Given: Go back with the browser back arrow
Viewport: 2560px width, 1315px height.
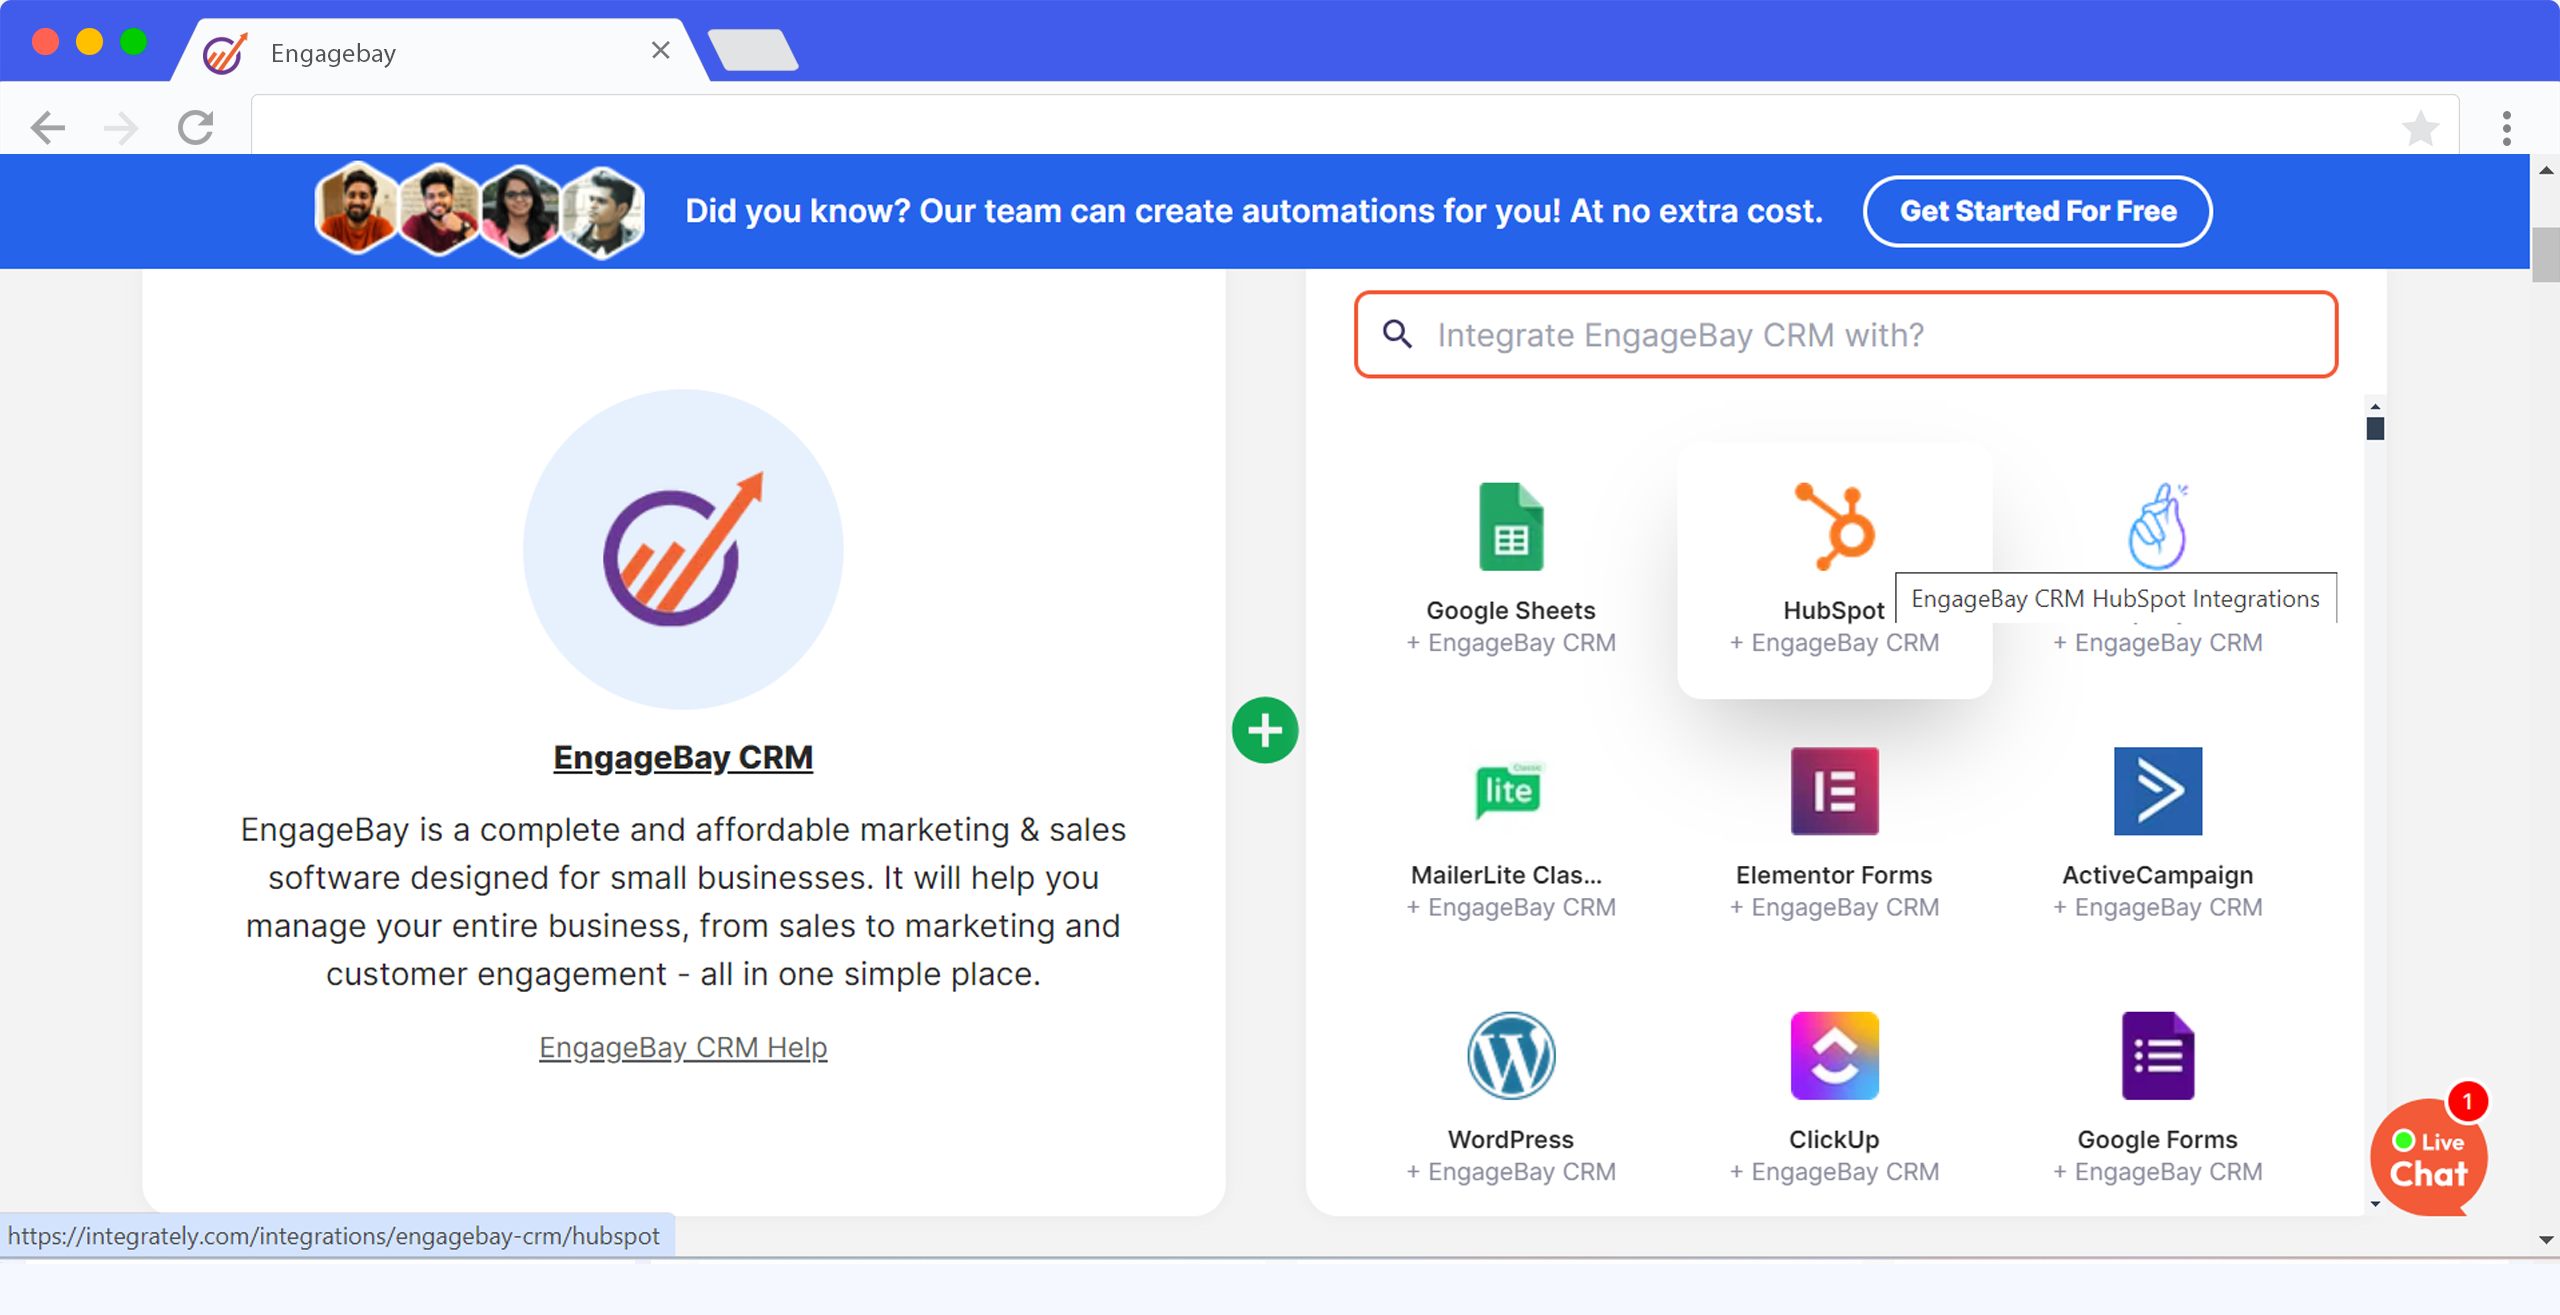Looking at the screenshot, I should (x=47, y=127).
